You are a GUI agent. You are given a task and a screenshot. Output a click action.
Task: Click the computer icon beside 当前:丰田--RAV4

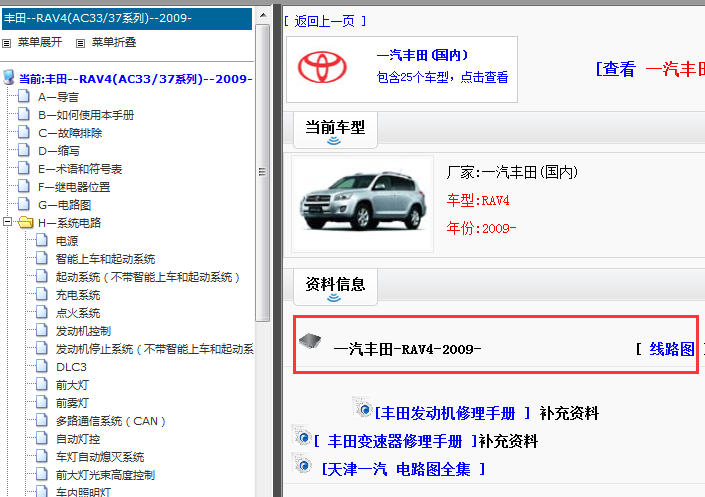pos(9,77)
